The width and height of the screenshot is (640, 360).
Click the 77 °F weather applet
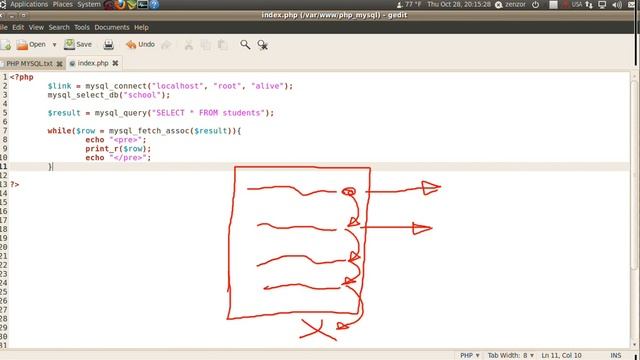pyautogui.click(x=409, y=4)
